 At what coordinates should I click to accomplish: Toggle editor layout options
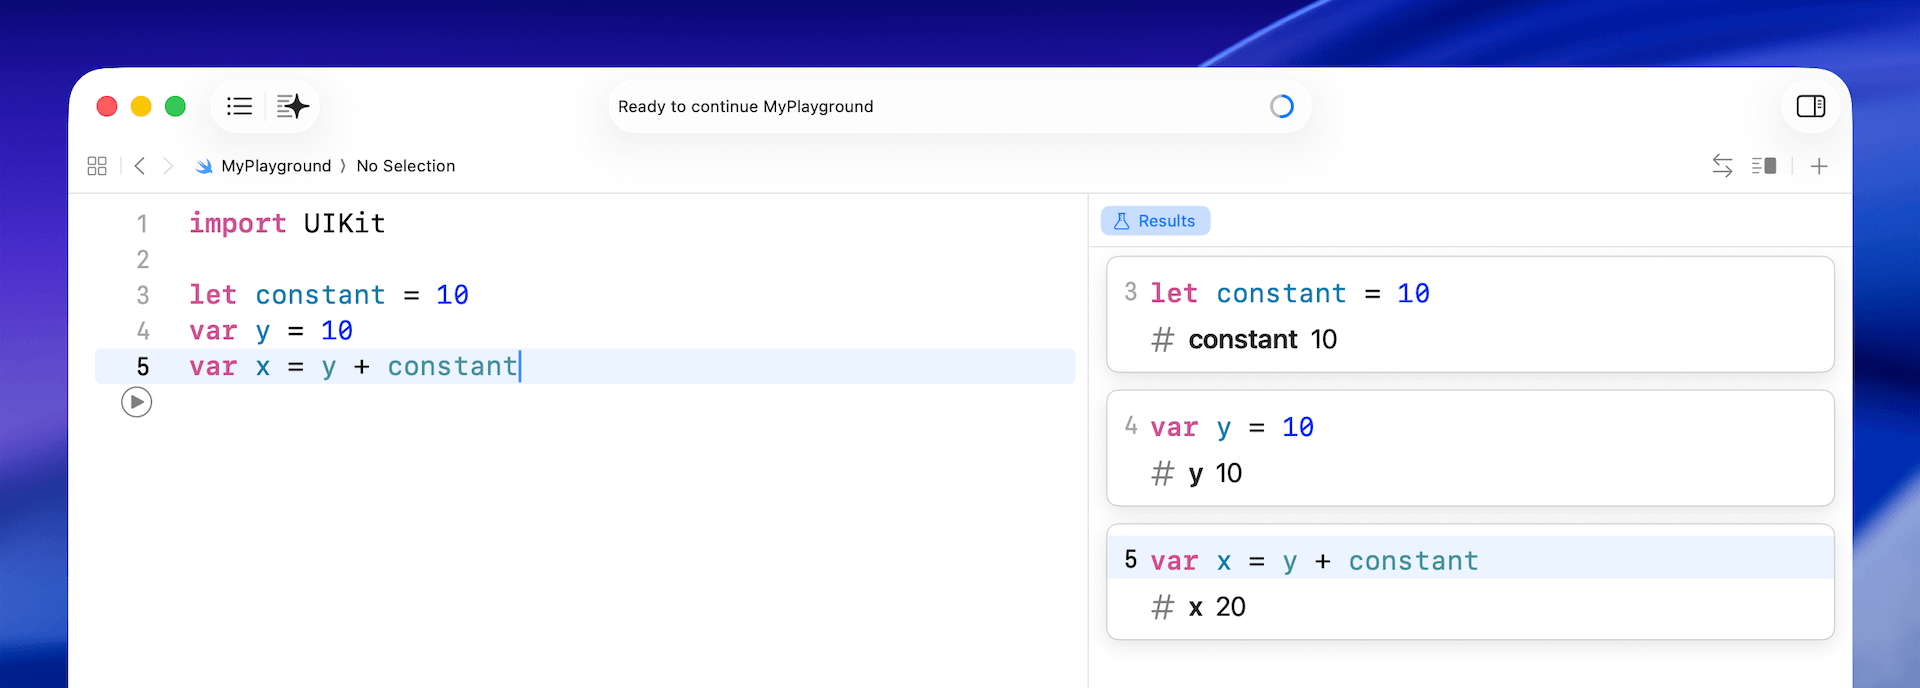[x=1764, y=166]
